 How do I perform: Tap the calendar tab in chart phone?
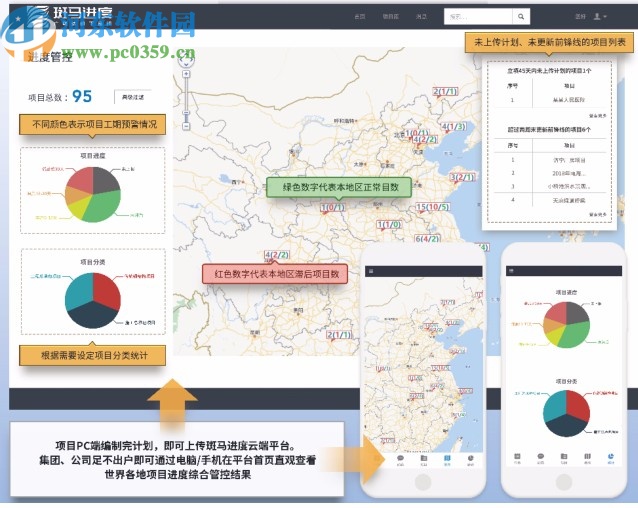click(x=517, y=458)
